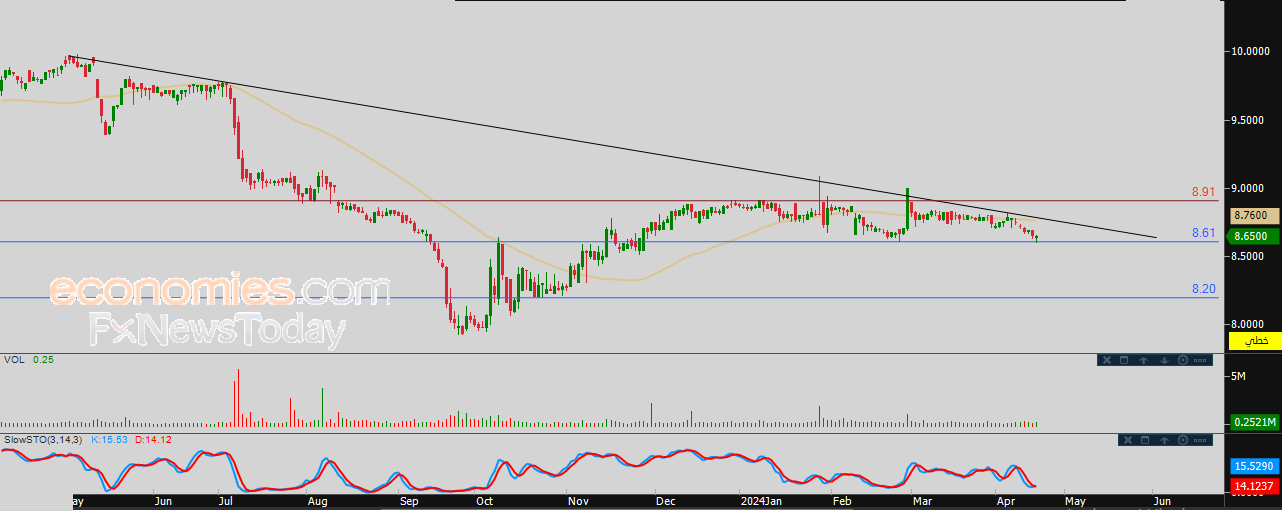Click the 0.25 value beside VOL
This screenshot has width=1282, height=511.
(43, 359)
